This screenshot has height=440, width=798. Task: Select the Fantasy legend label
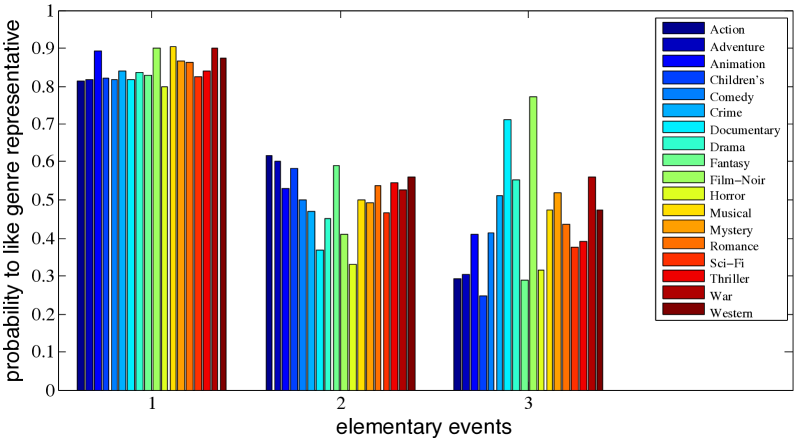(x=729, y=163)
